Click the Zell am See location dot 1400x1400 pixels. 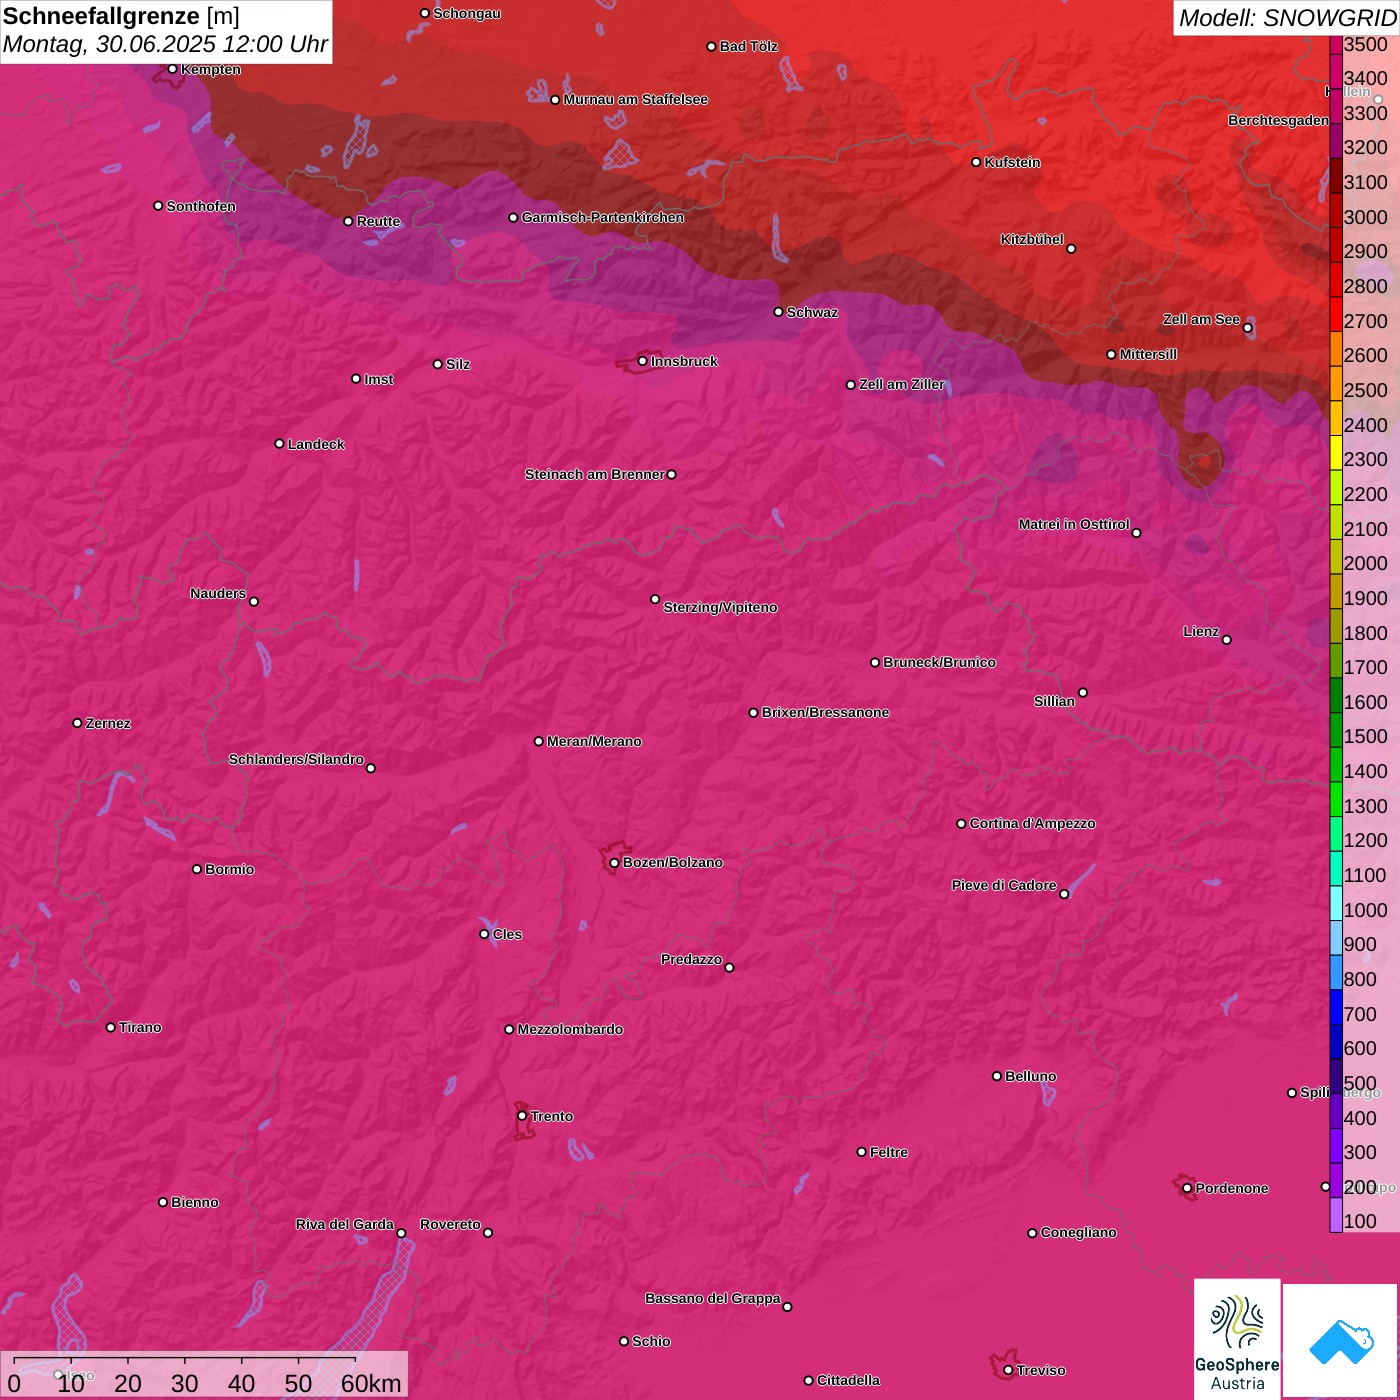(1247, 327)
